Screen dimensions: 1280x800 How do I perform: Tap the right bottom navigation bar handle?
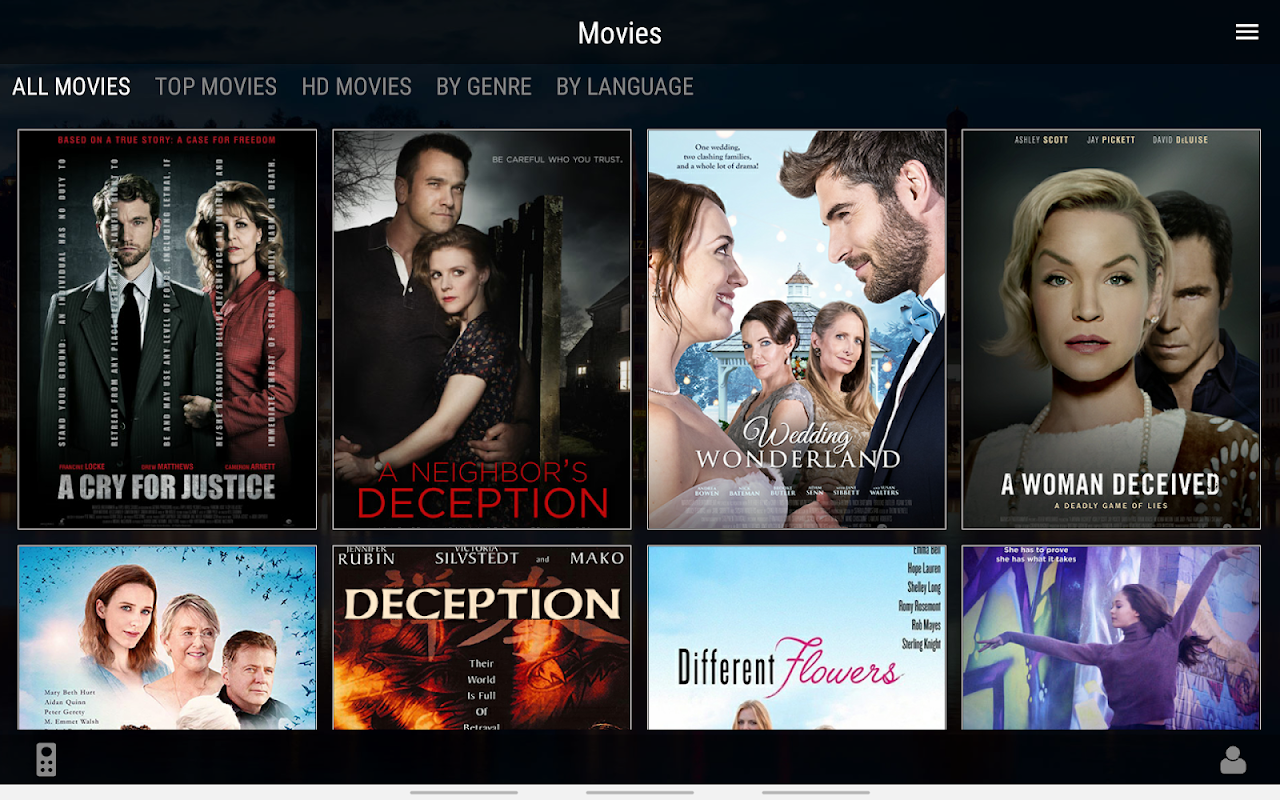point(816,792)
